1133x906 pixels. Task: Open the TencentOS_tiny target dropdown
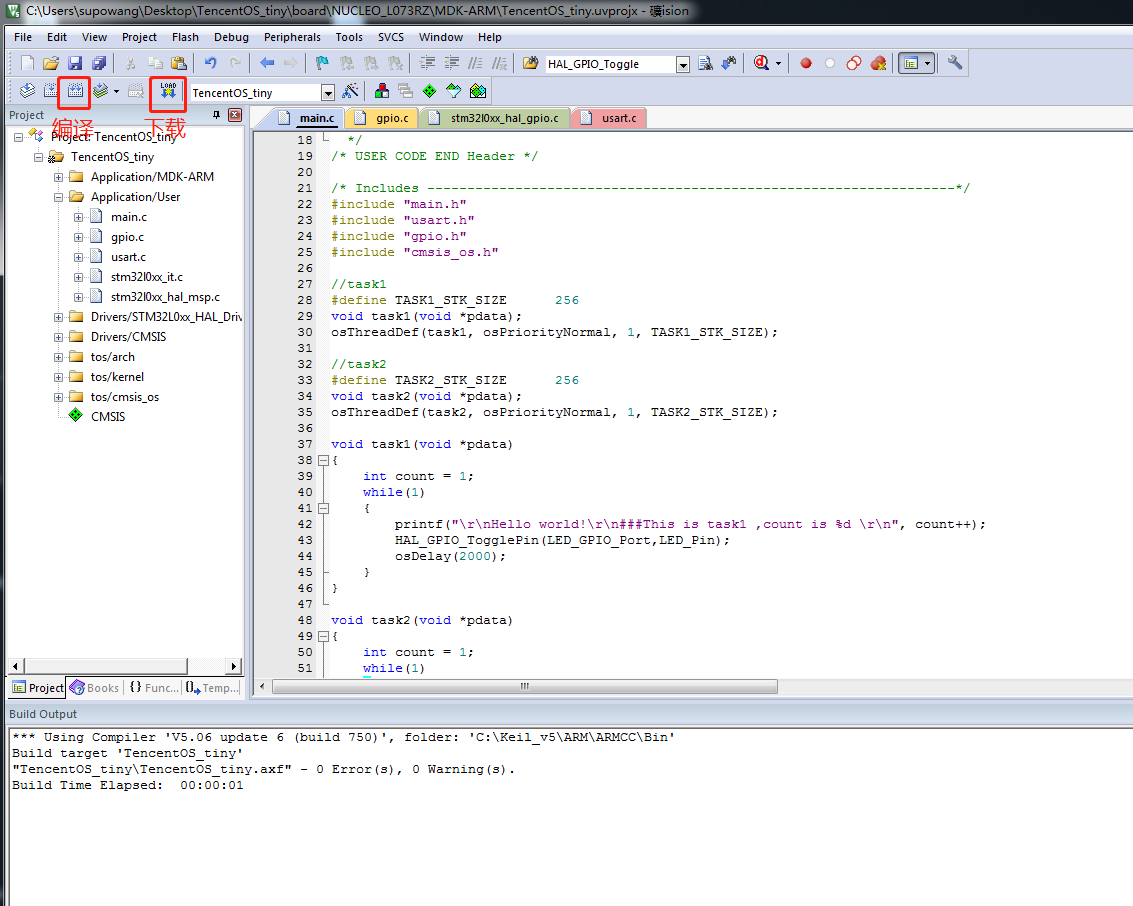click(x=328, y=92)
